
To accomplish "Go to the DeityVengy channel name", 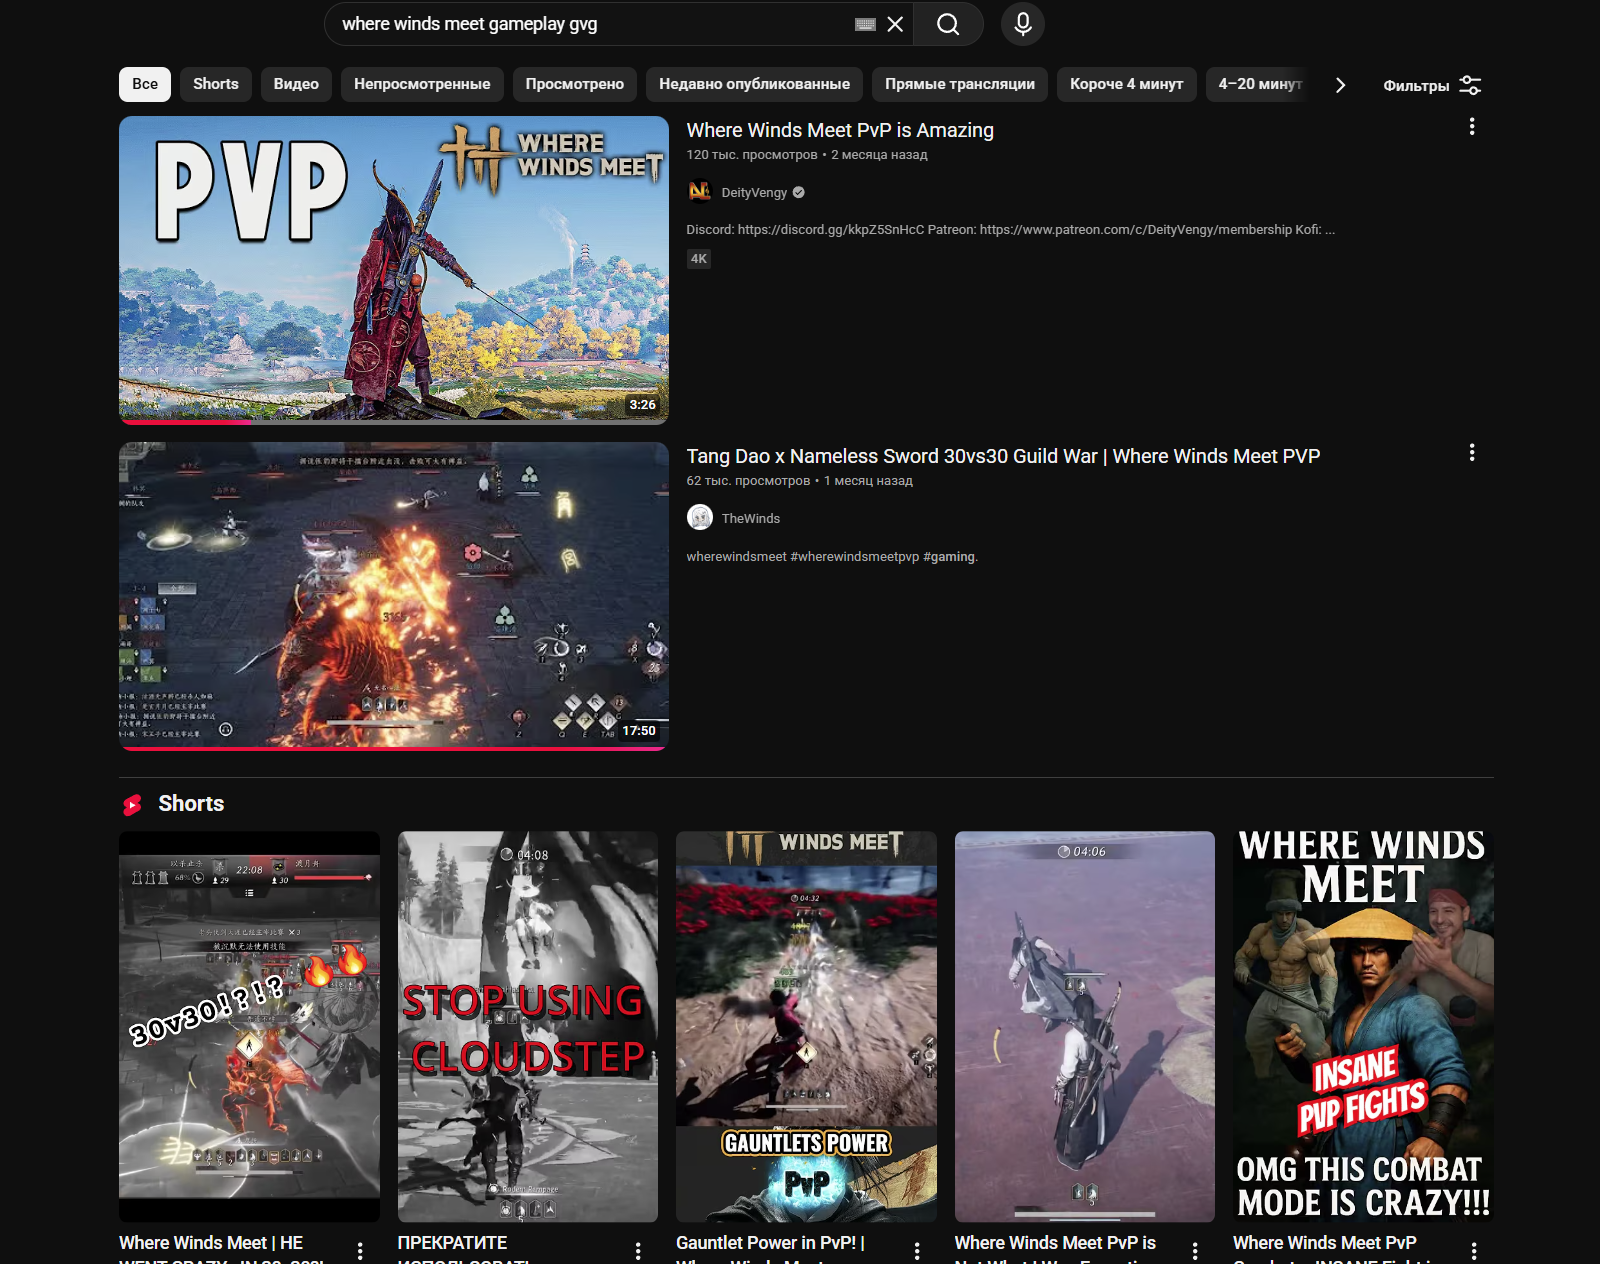I will click(754, 192).
